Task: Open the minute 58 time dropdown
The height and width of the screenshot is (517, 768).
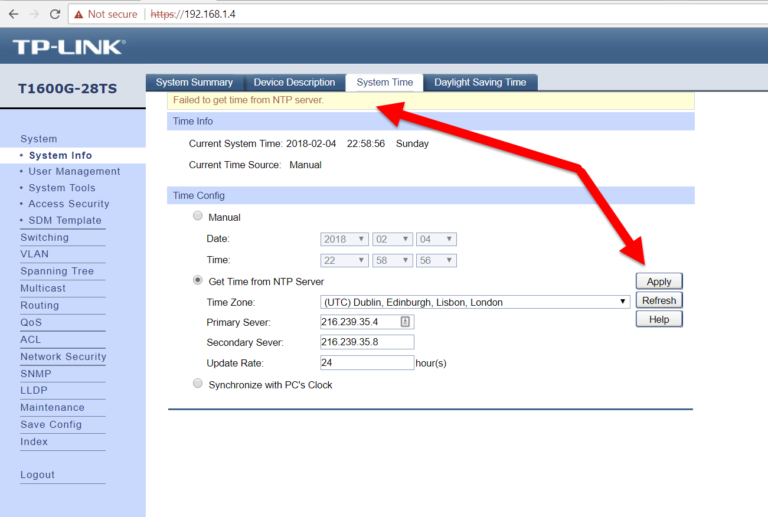Action: coord(392,260)
